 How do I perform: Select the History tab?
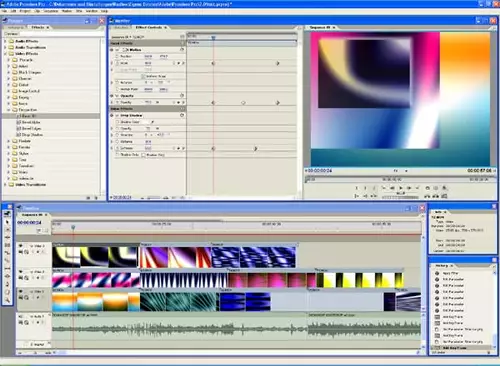(442, 266)
